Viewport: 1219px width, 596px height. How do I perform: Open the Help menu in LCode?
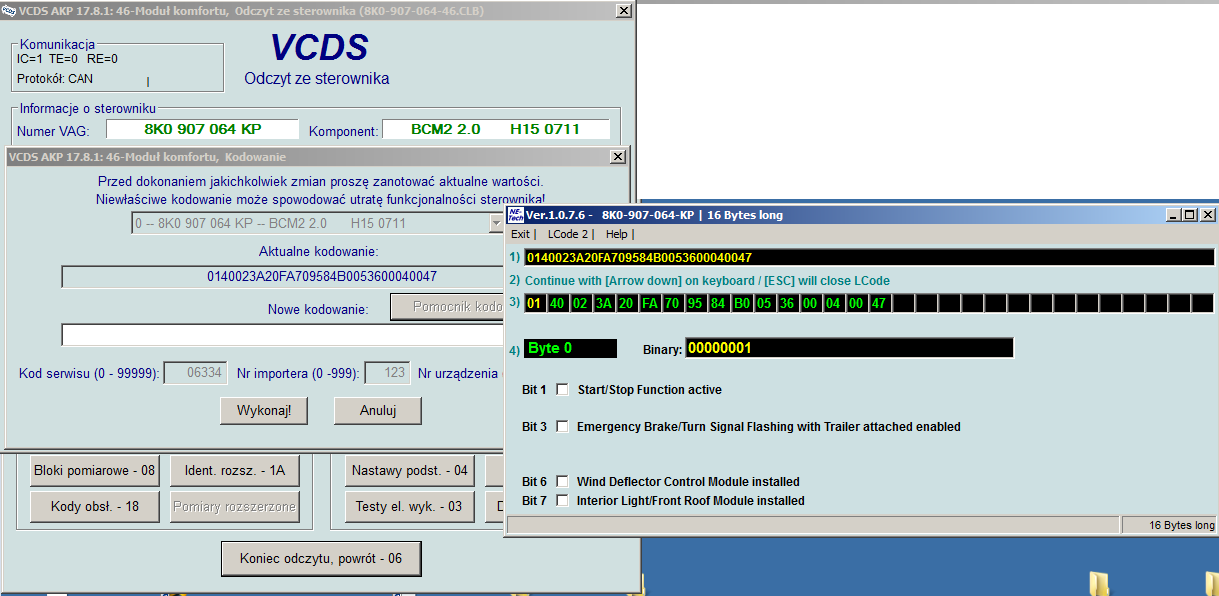point(617,234)
